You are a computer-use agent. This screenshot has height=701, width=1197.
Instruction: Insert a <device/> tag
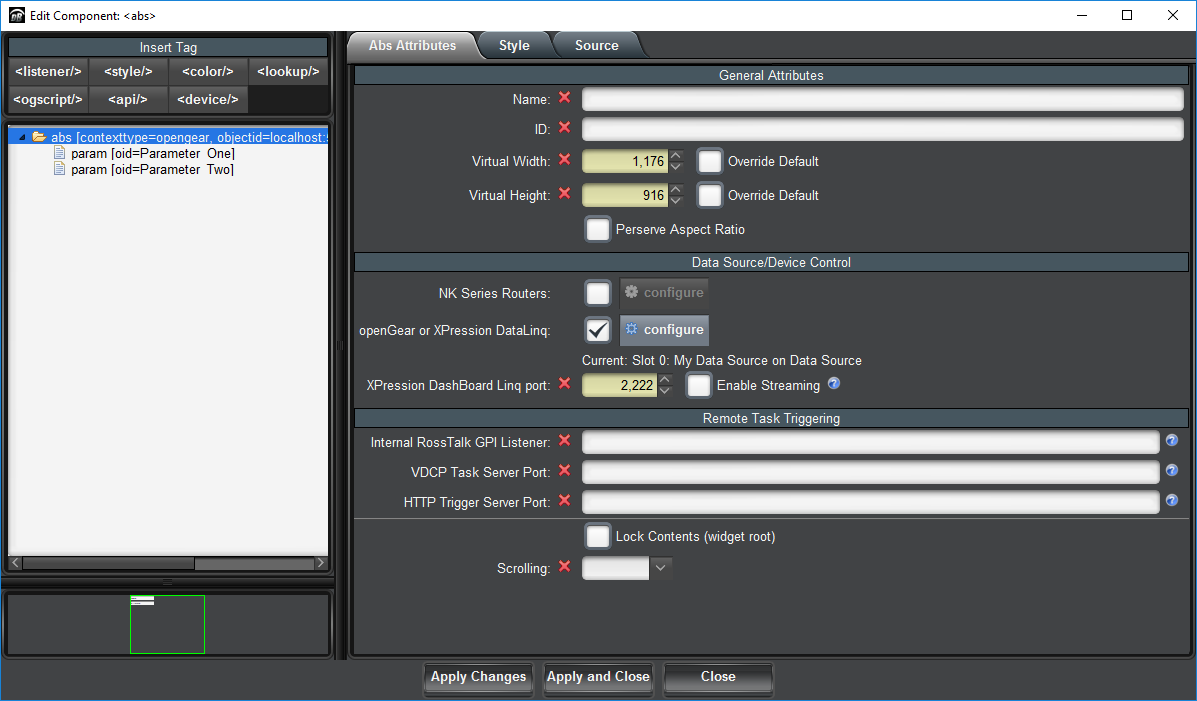208,99
